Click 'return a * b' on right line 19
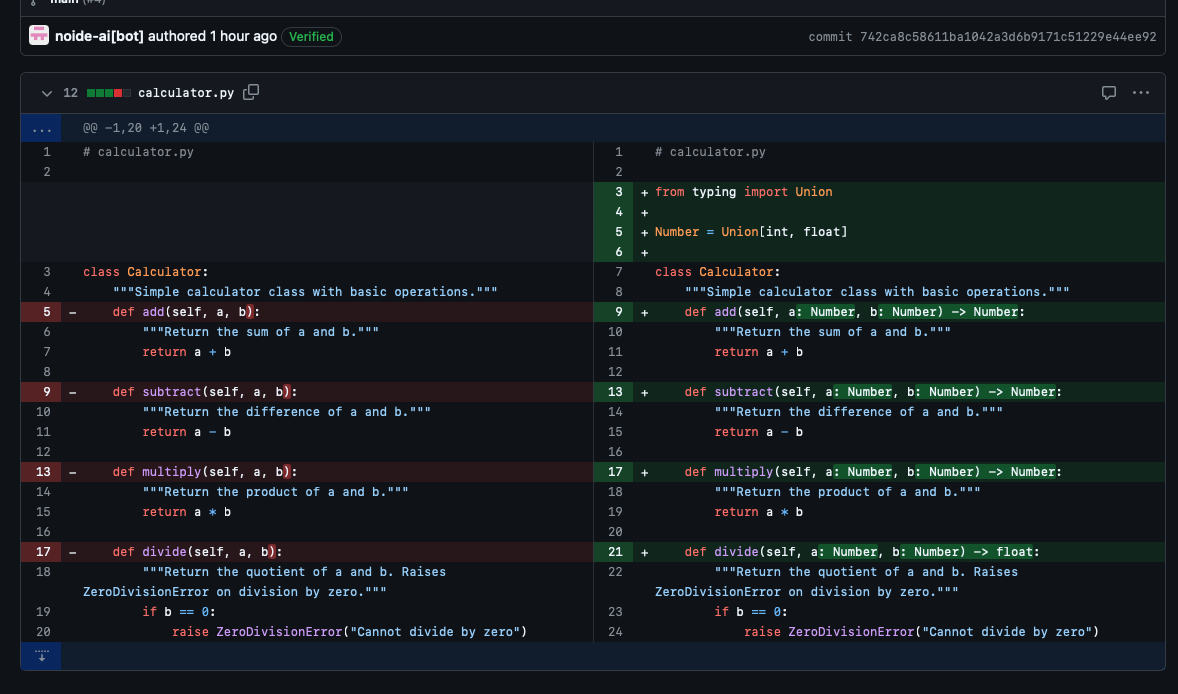 (x=758, y=512)
